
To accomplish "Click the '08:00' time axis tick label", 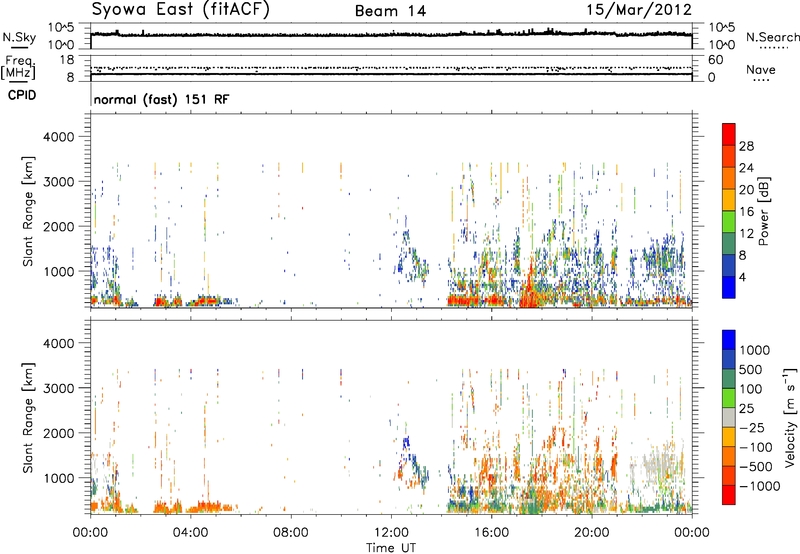I will [291, 533].
